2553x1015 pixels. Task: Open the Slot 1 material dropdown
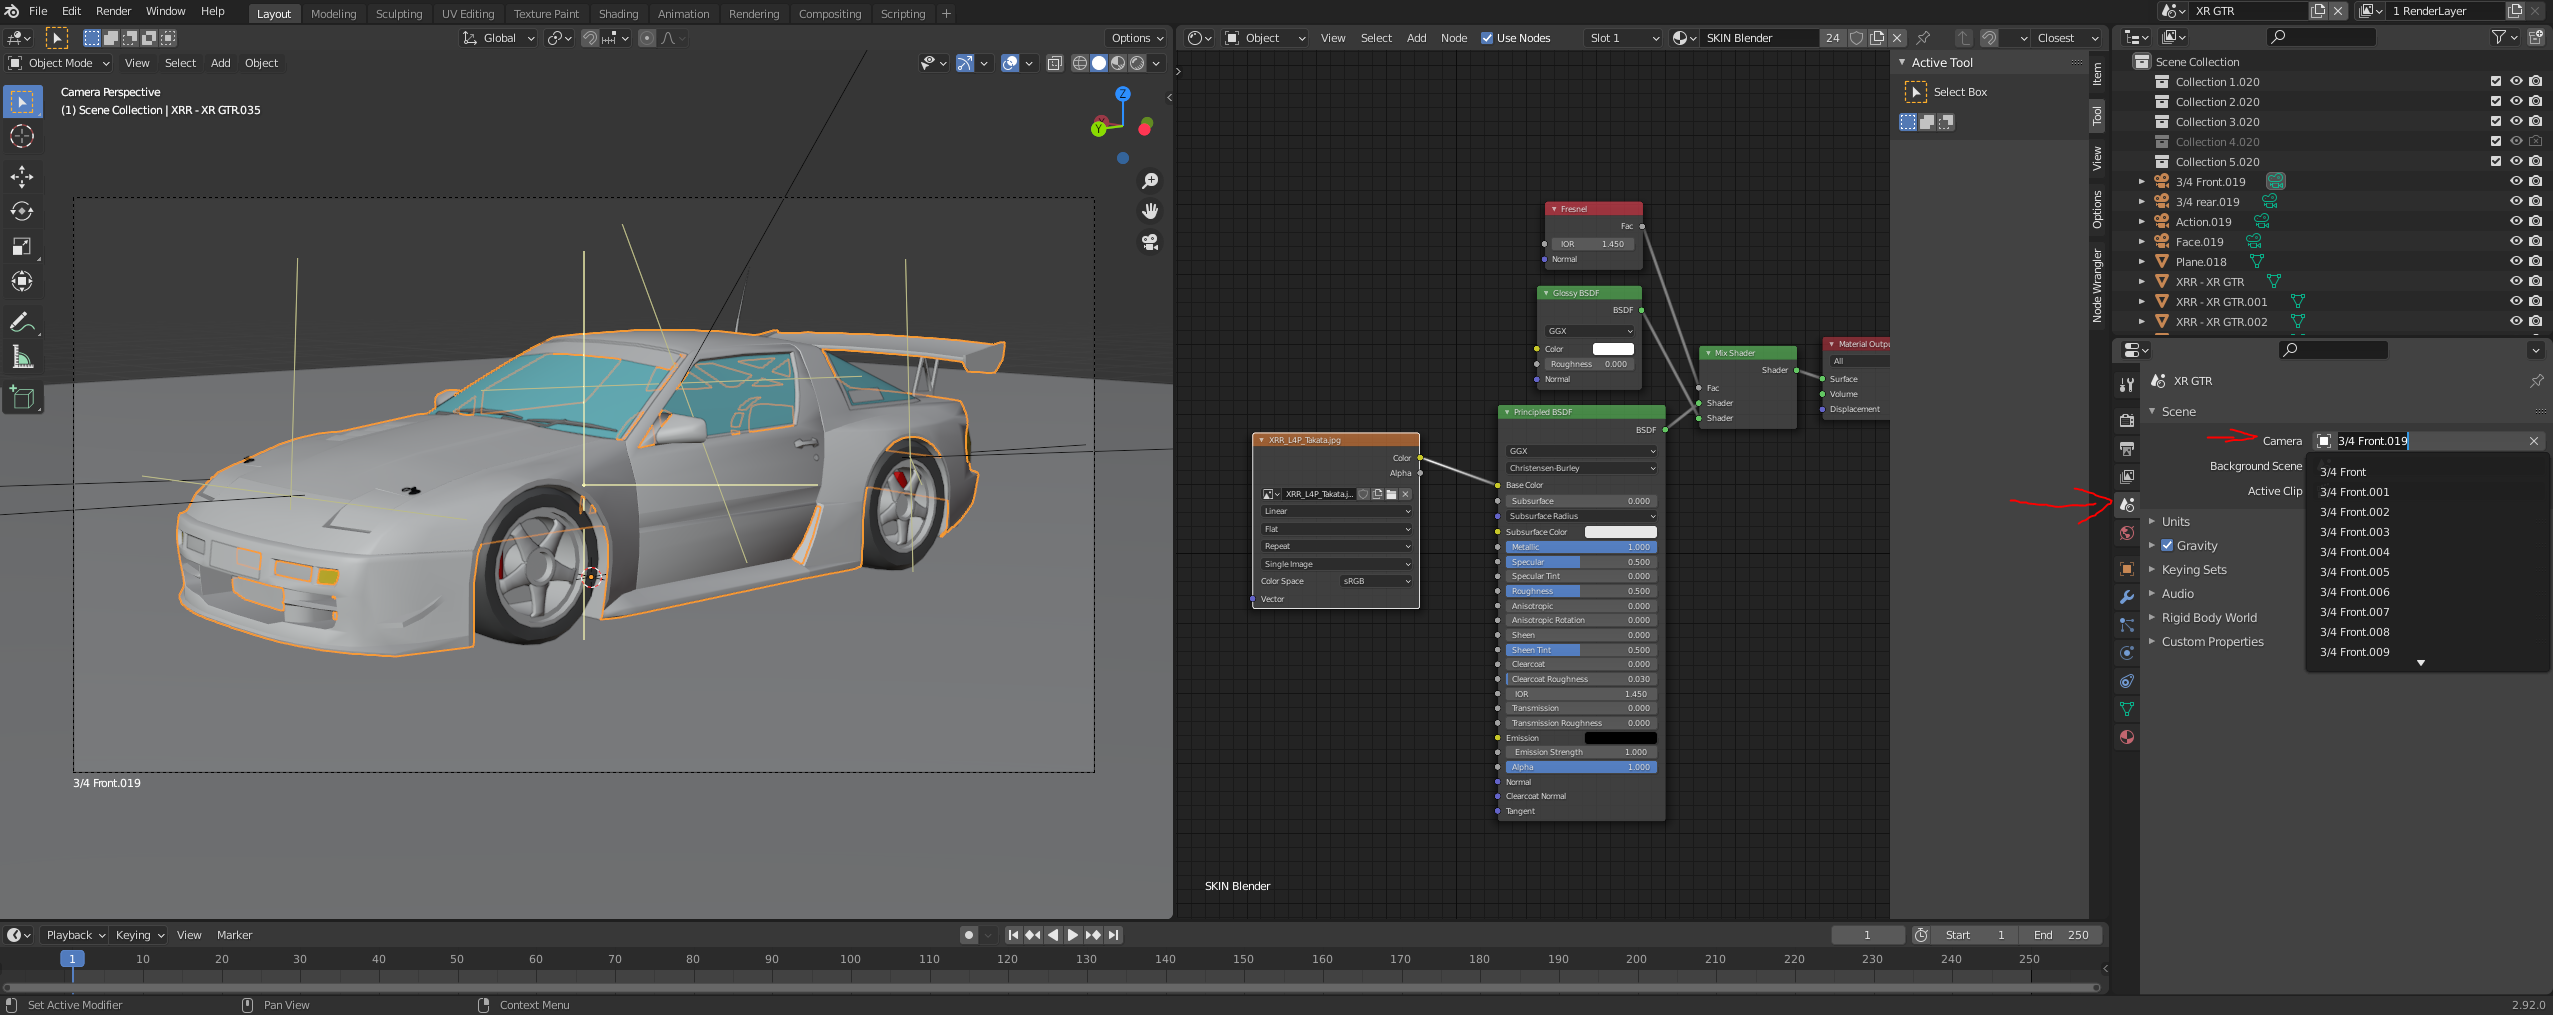coord(1623,38)
